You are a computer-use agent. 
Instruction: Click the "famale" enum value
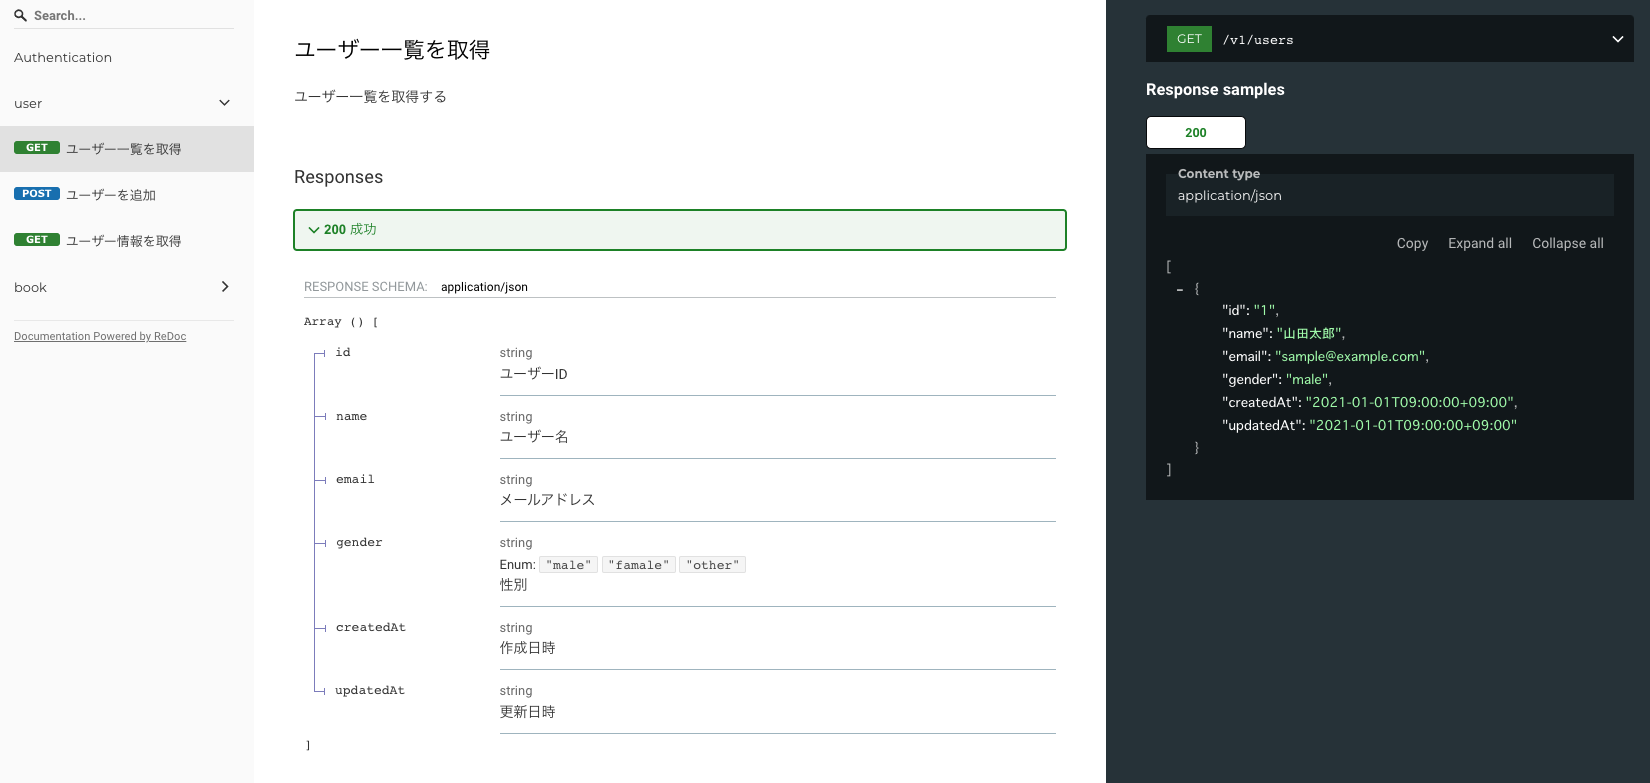tap(639, 565)
